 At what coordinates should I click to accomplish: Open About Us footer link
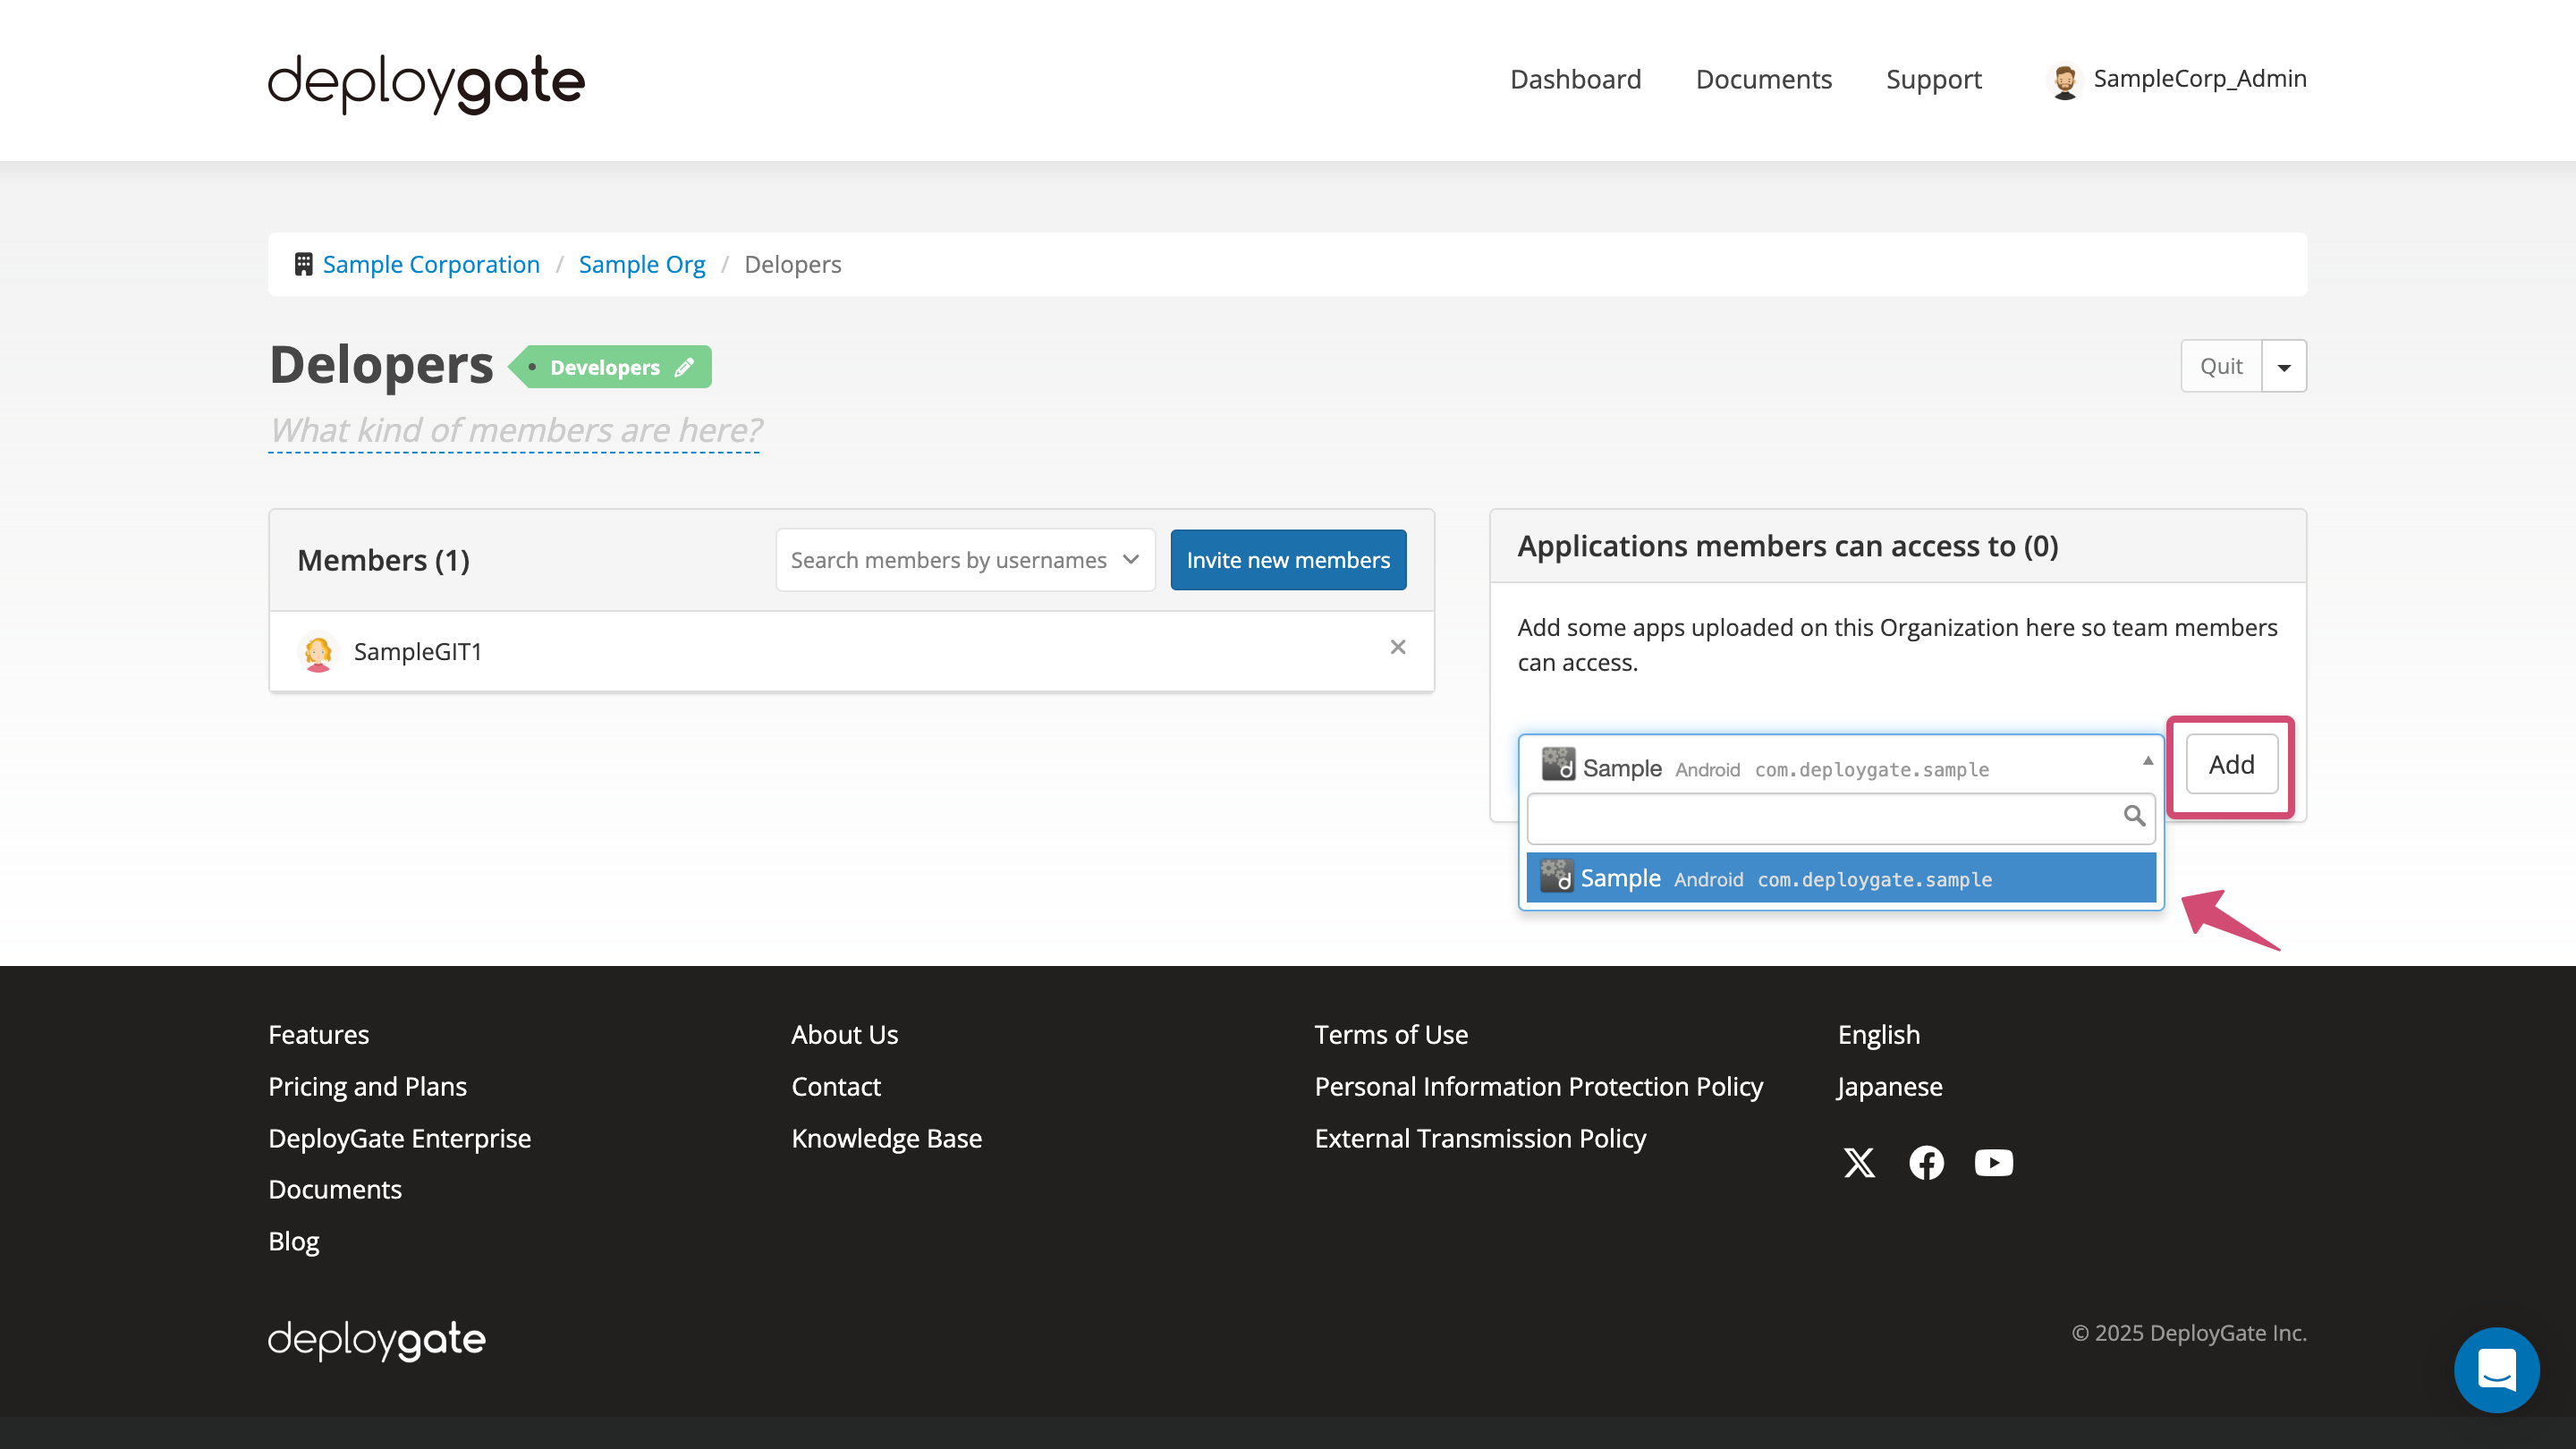[x=845, y=1035]
